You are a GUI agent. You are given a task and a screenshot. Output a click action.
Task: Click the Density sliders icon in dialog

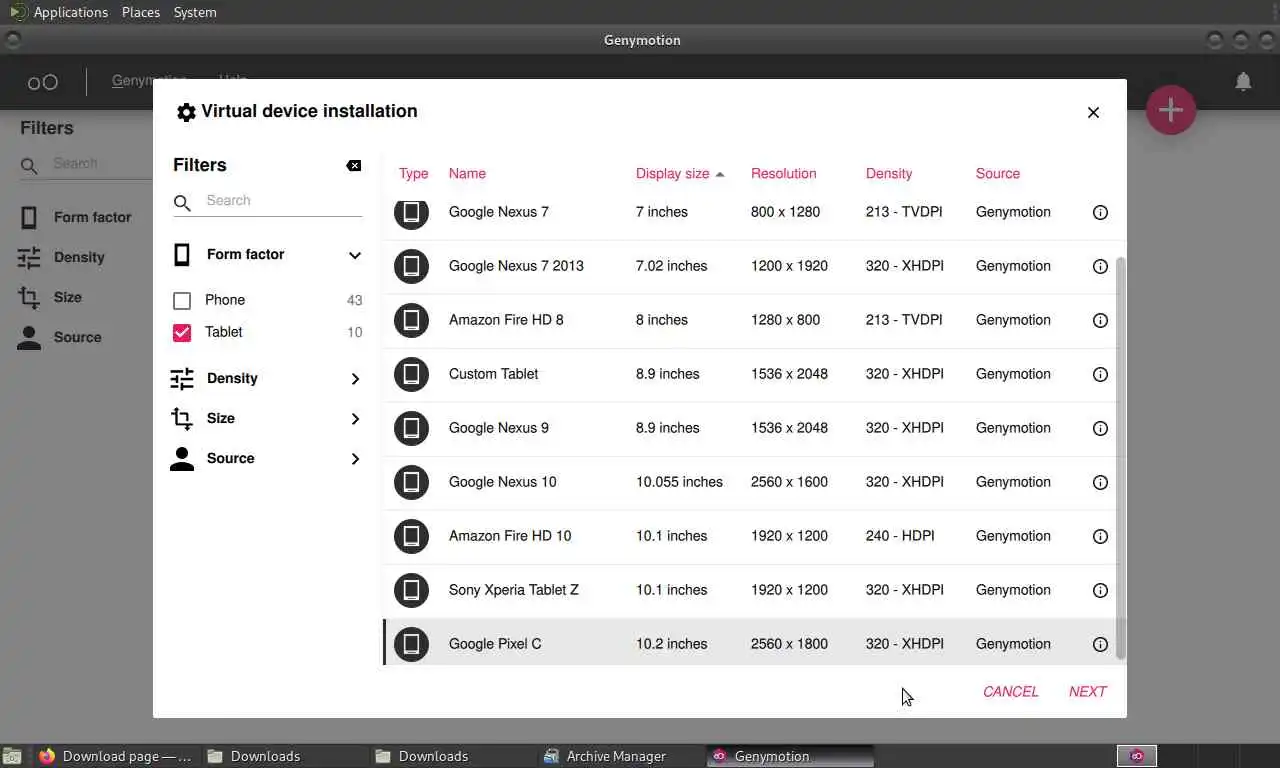(x=182, y=379)
